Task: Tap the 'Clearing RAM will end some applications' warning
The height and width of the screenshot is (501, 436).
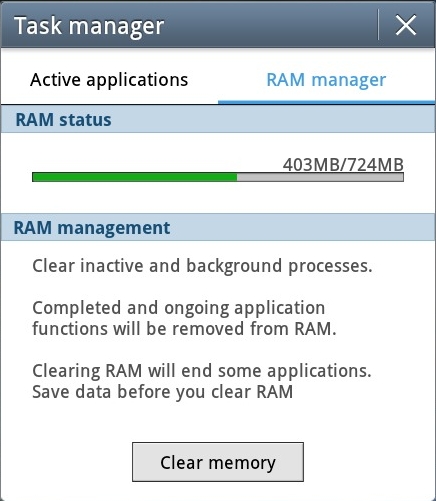Action: (x=202, y=371)
